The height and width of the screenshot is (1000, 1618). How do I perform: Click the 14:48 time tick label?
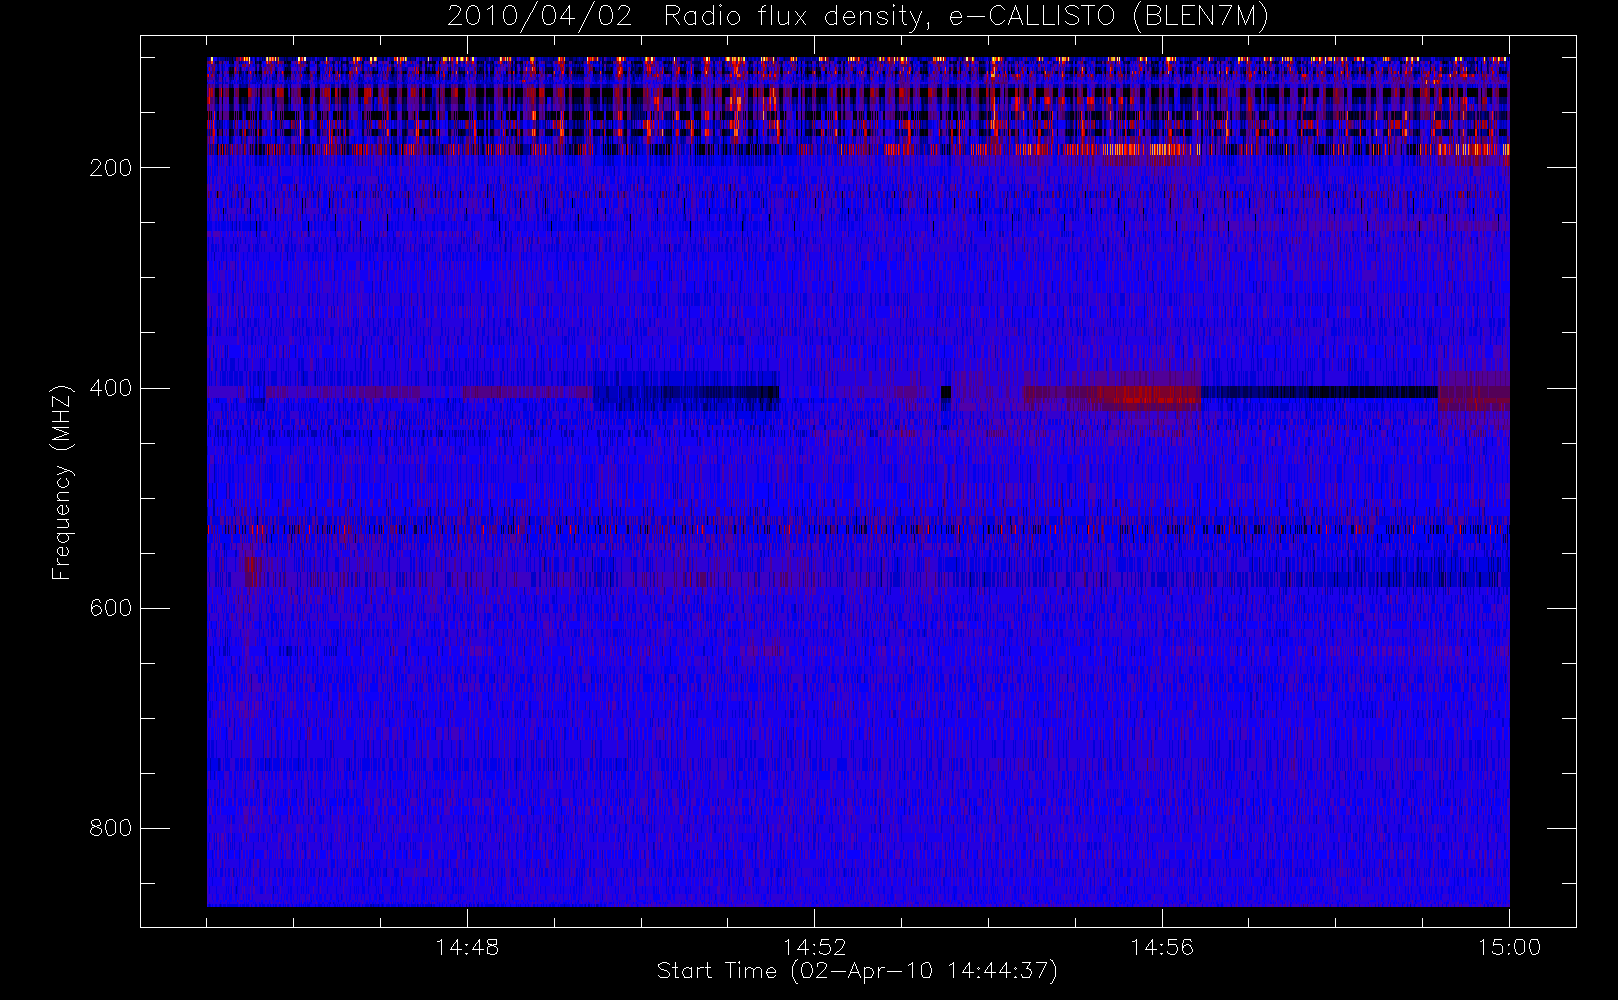pos(467,947)
